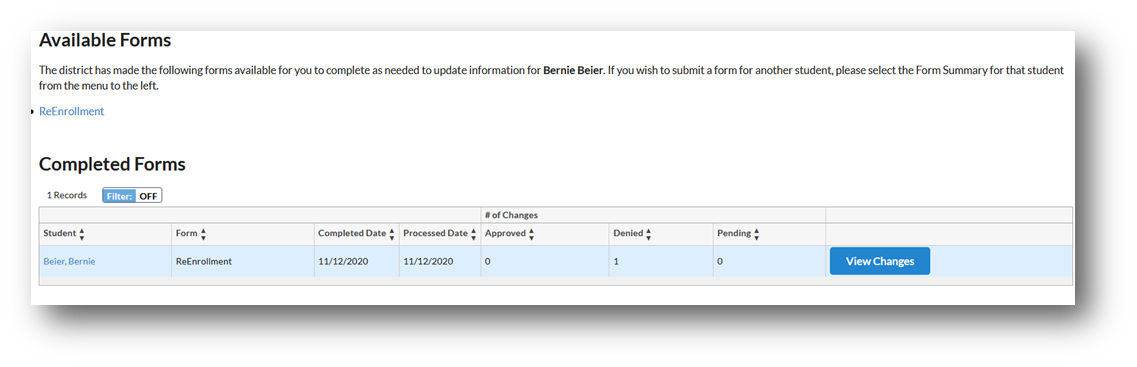Click the View Changes button
The image size is (1137, 367).
880,261
